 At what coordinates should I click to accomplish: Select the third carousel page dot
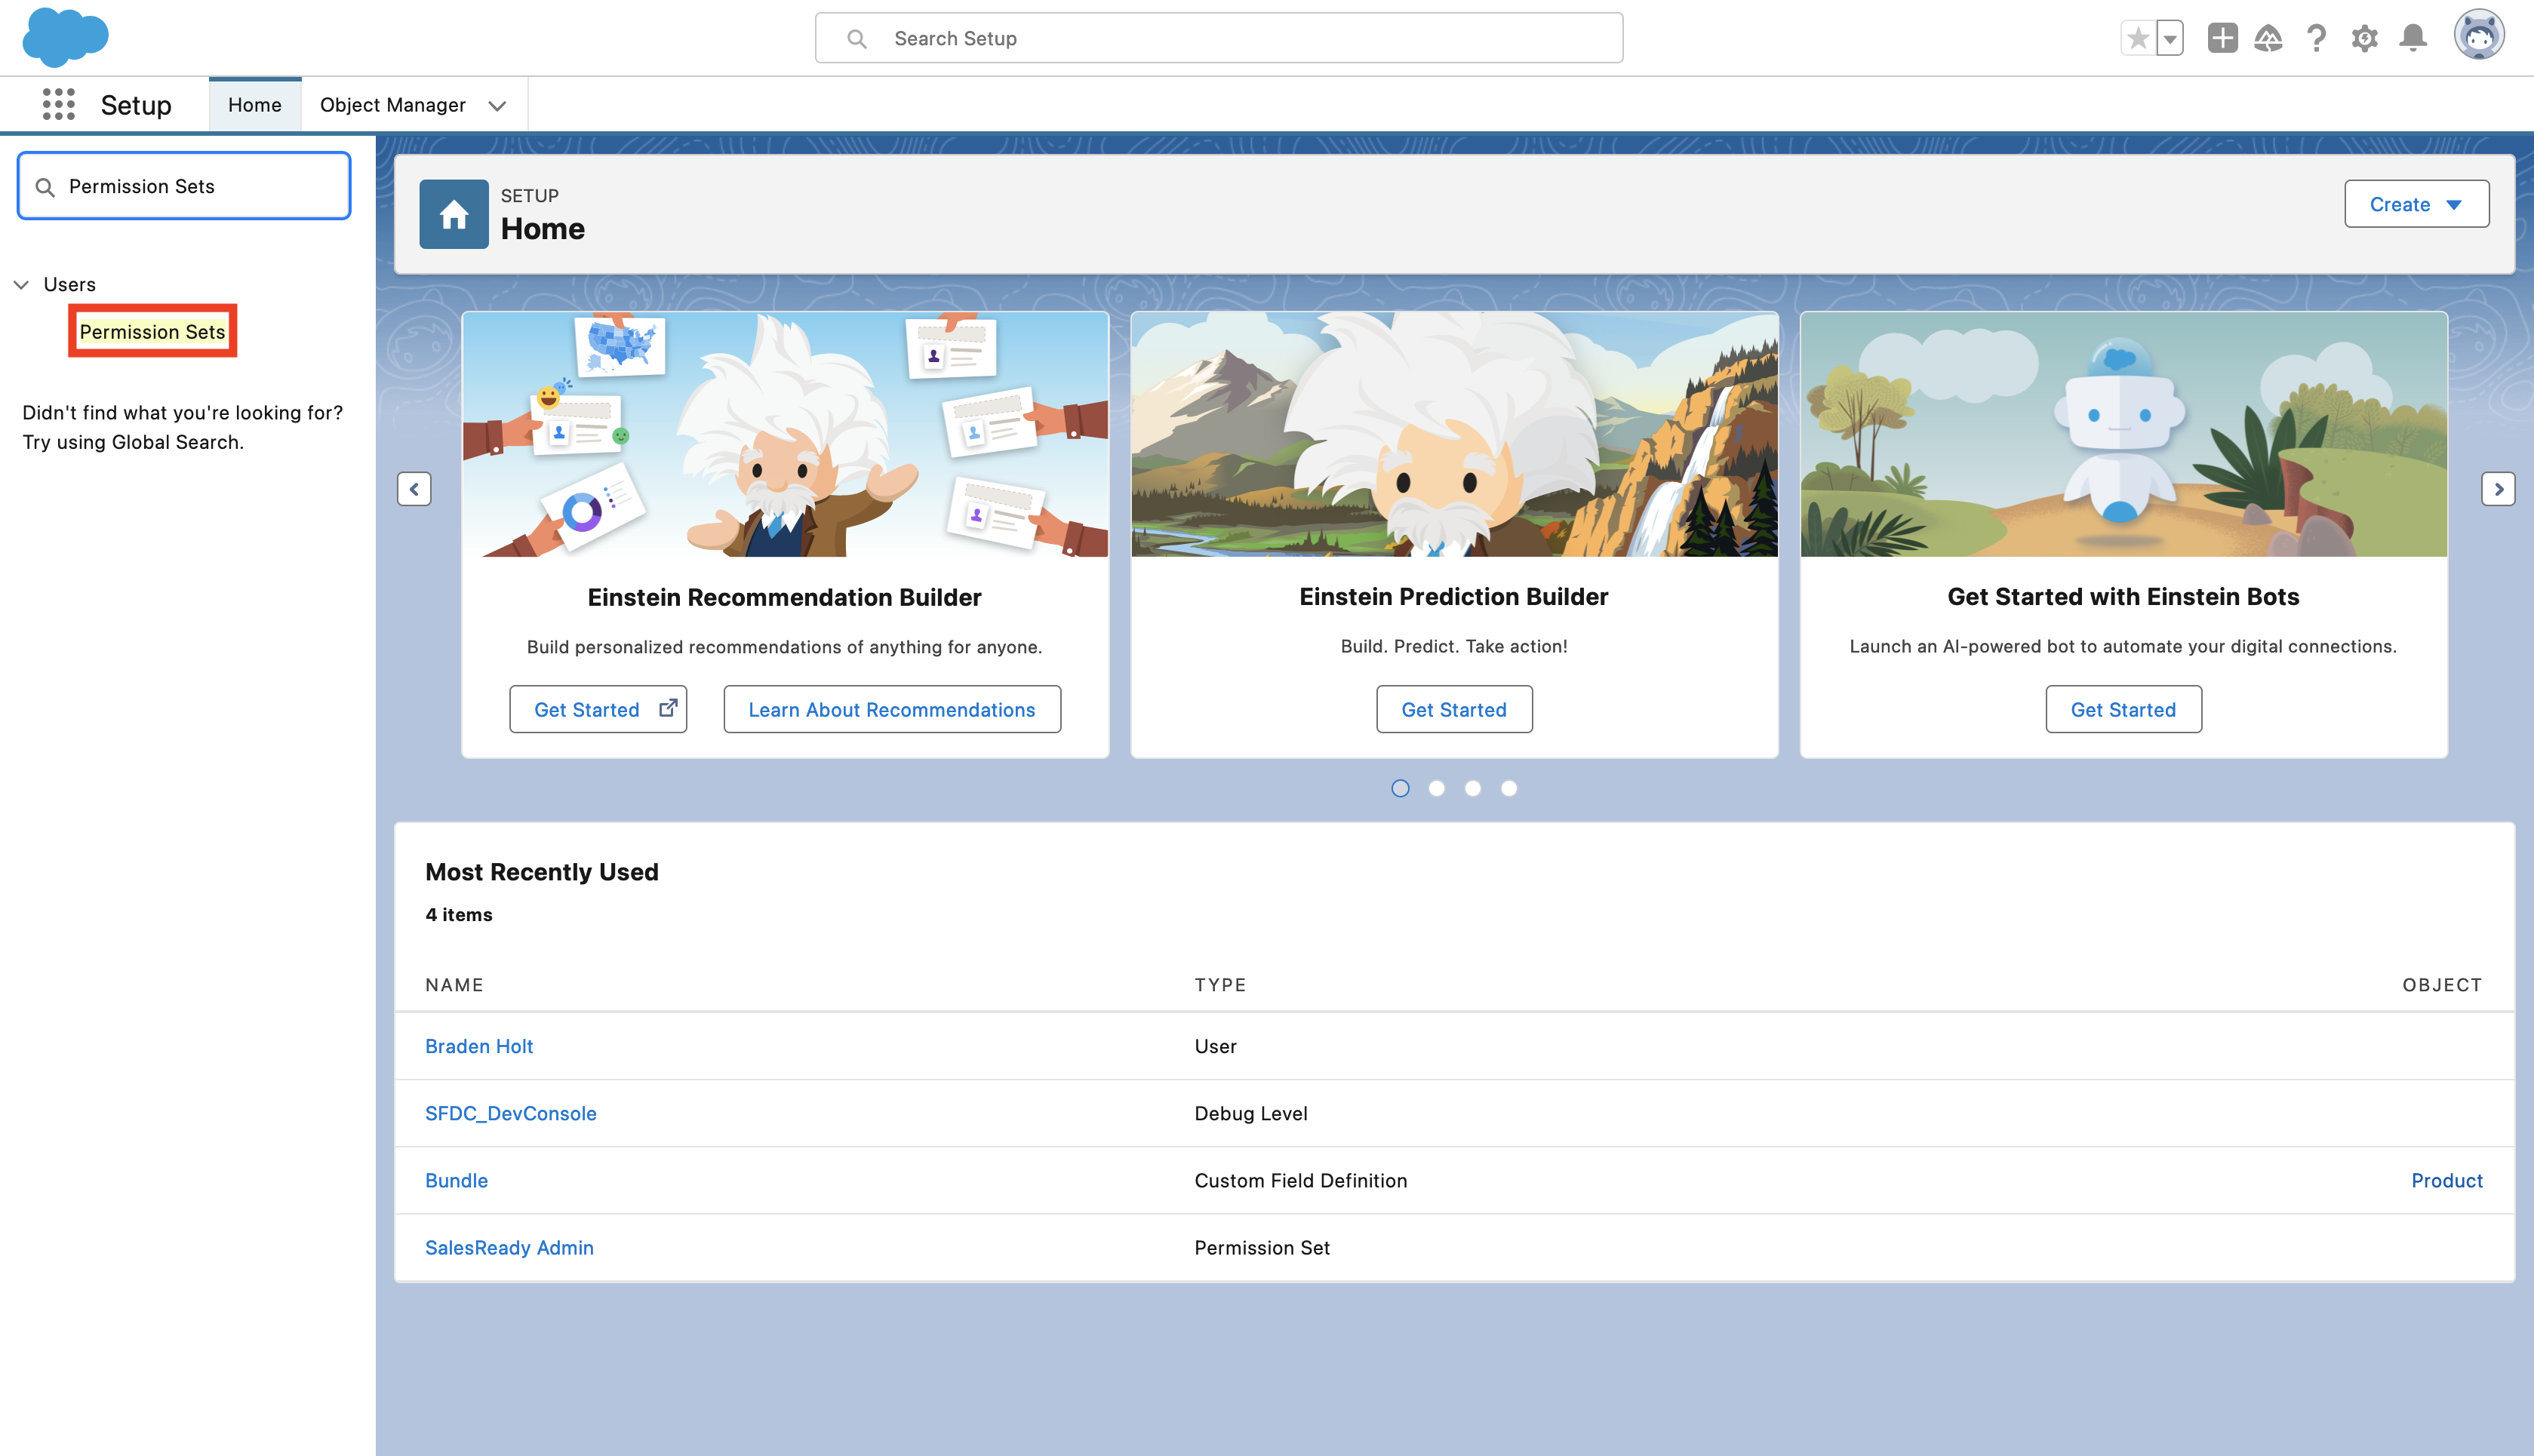1472,788
